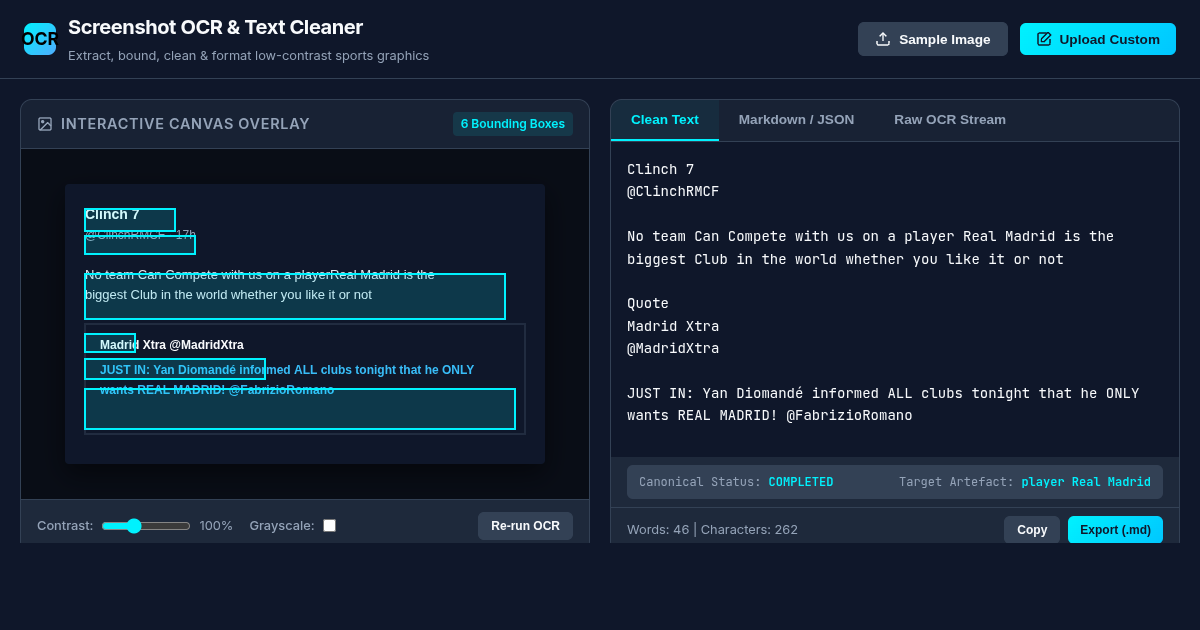The width and height of the screenshot is (1200, 630).
Task: Select the bounding box over the tweet body text
Action: (x=295, y=296)
